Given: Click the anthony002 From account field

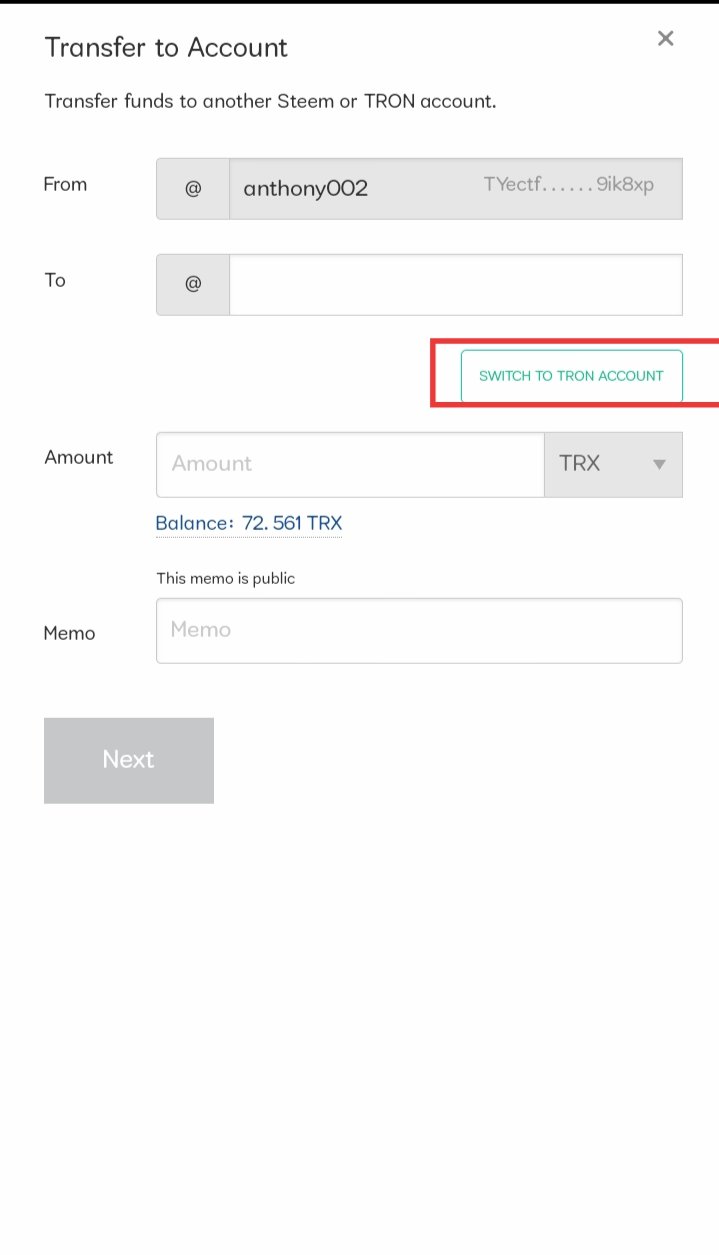Looking at the screenshot, I should [x=456, y=188].
